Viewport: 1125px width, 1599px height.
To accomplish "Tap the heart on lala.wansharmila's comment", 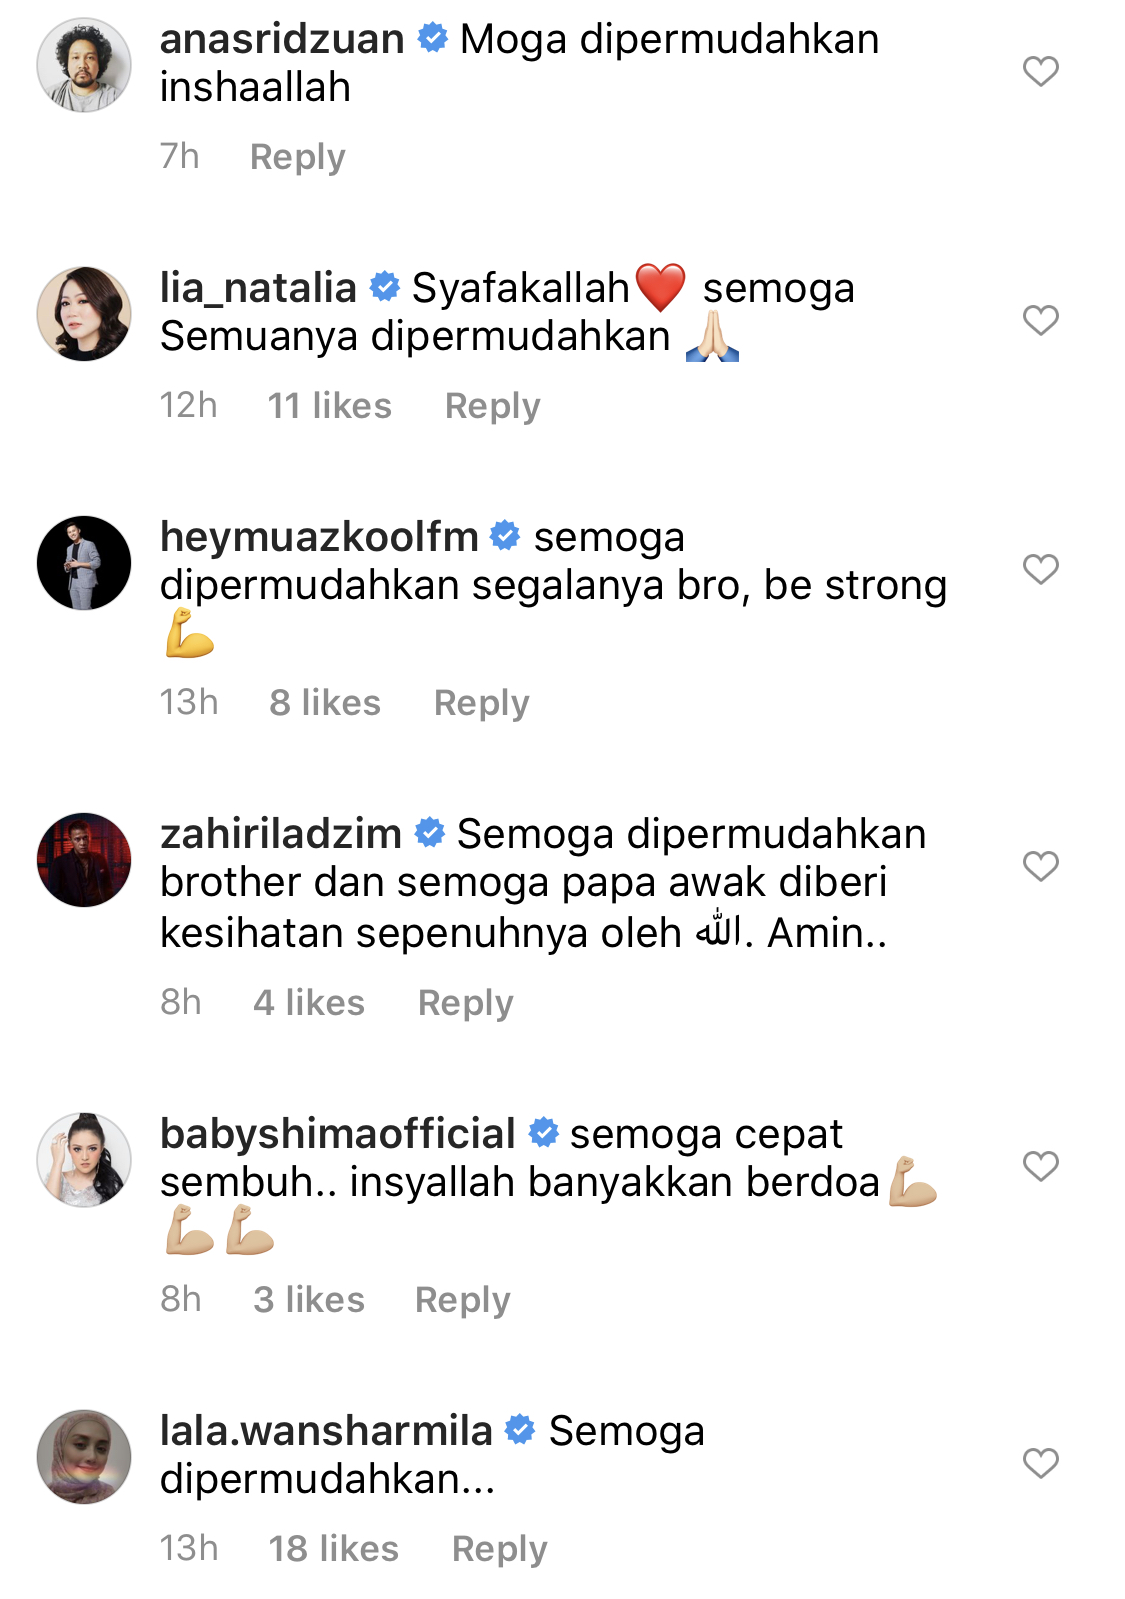I will coord(1040,1463).
